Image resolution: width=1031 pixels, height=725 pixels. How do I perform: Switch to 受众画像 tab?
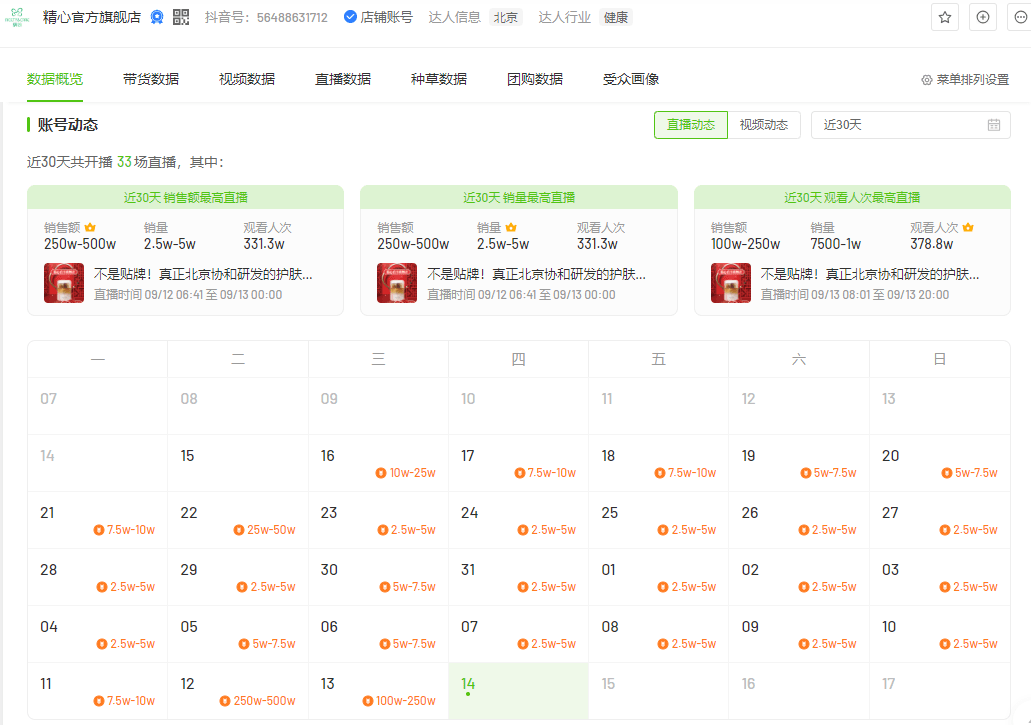coord(631,79)
